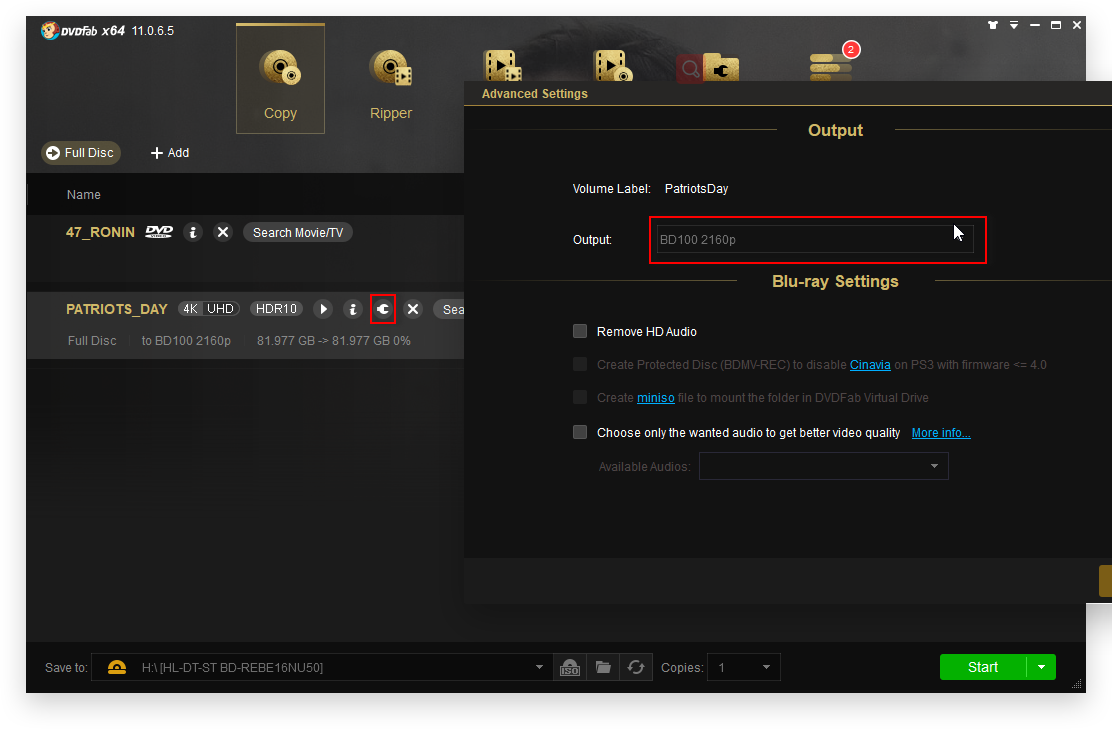
Task: Open the title bar menu arrow
Action: tap(1014, 25)
